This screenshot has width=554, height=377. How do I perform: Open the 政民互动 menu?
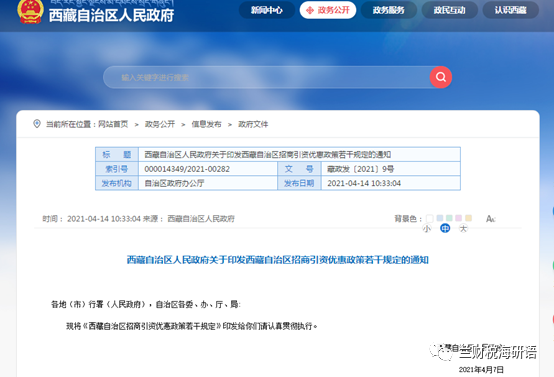tap(449, 10)
